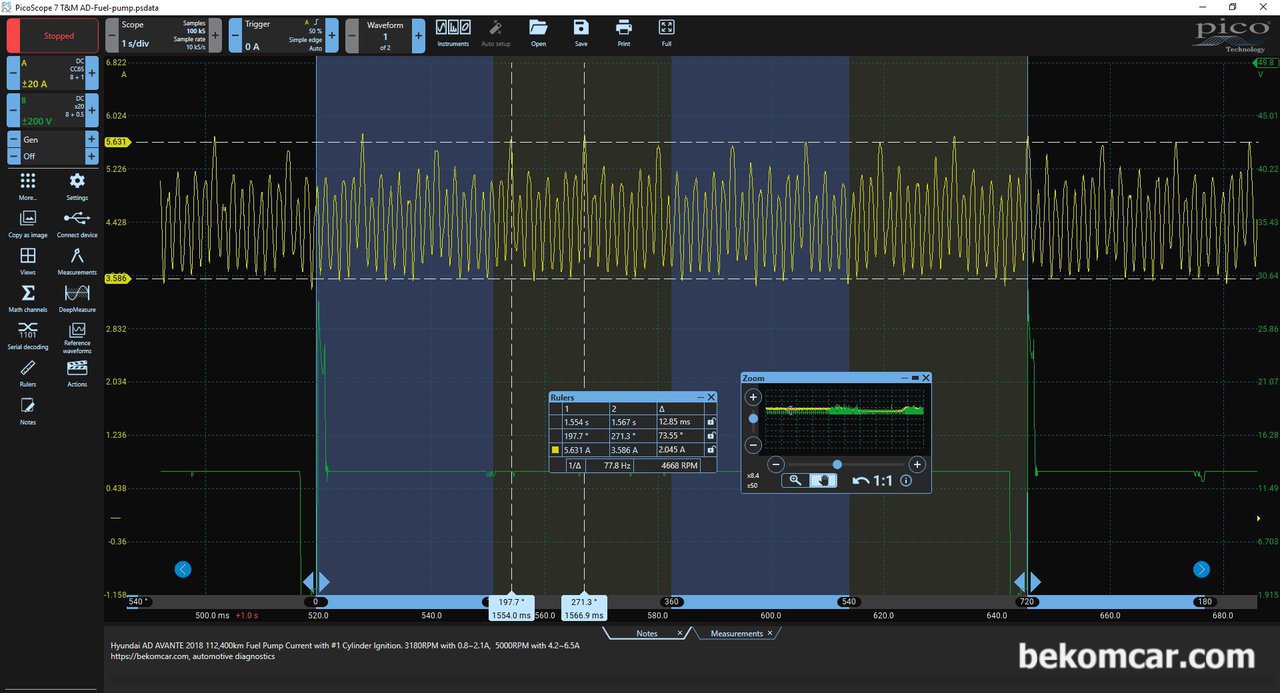Minimize the Rulers window
1280x693 pixels.
pyautogui.click(x=701, y=397)
